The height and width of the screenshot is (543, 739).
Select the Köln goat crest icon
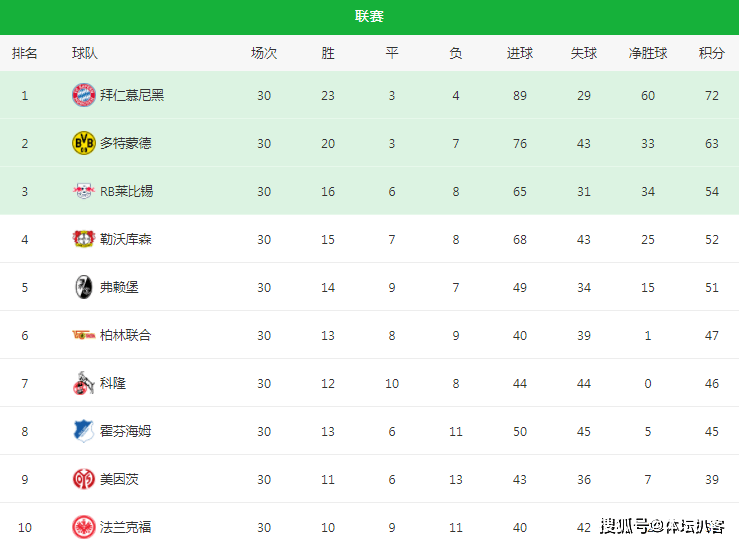coord(83,383)
